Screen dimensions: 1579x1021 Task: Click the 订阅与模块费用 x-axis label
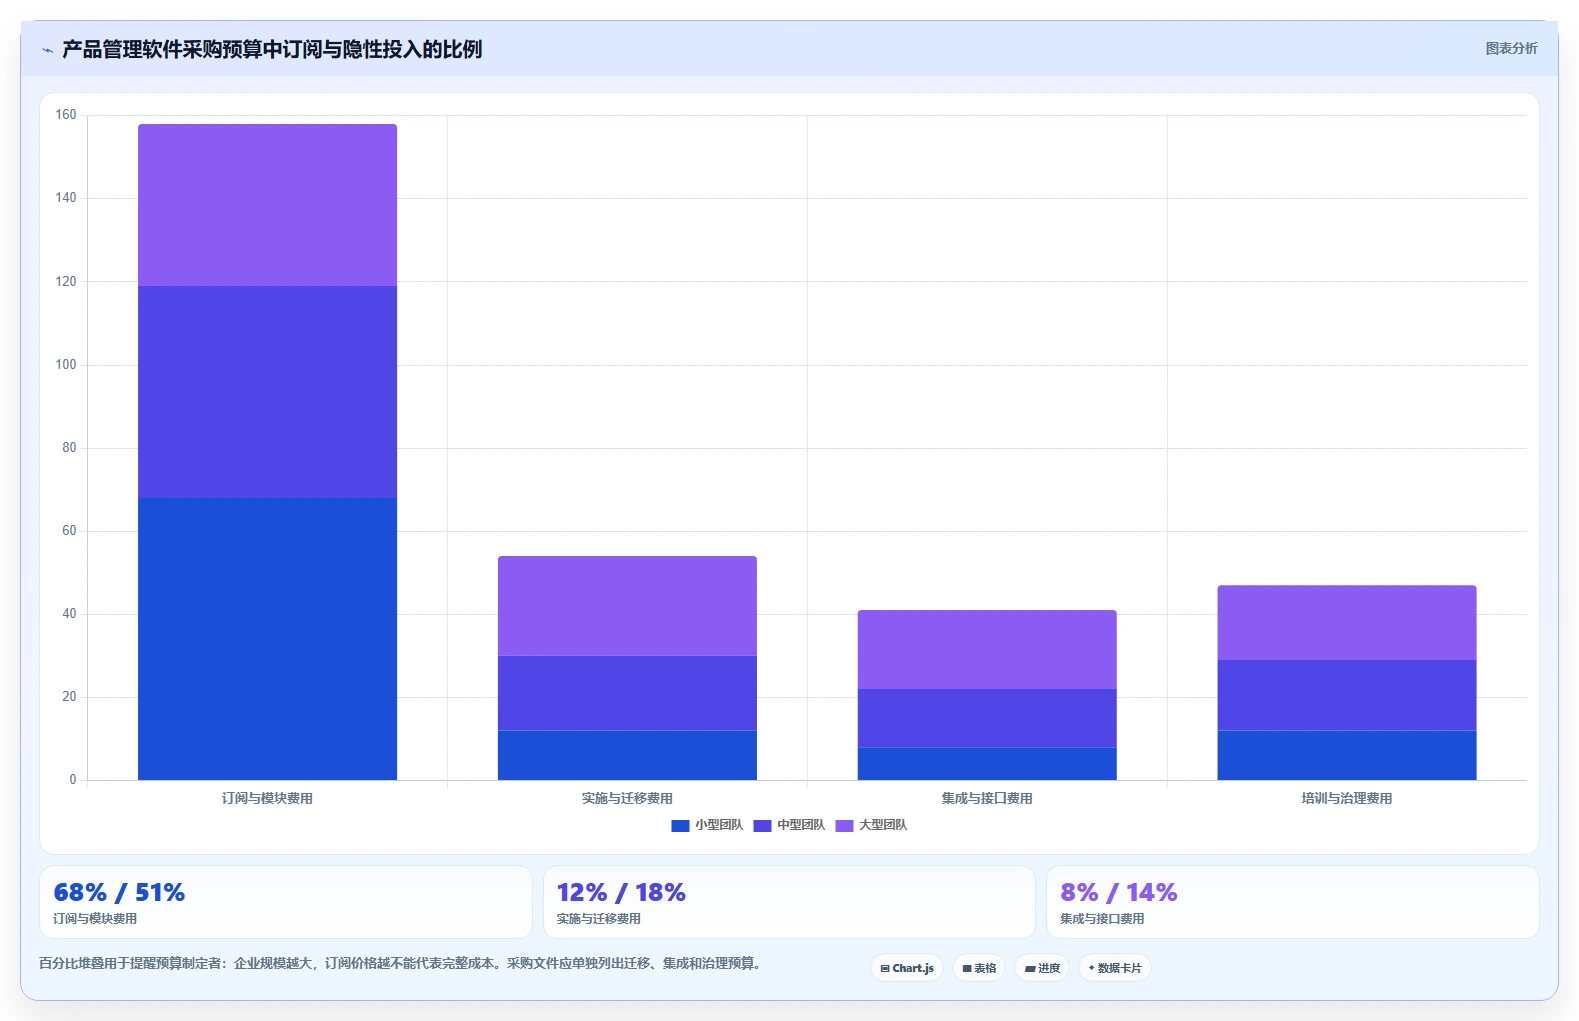(x=267, y=798)
